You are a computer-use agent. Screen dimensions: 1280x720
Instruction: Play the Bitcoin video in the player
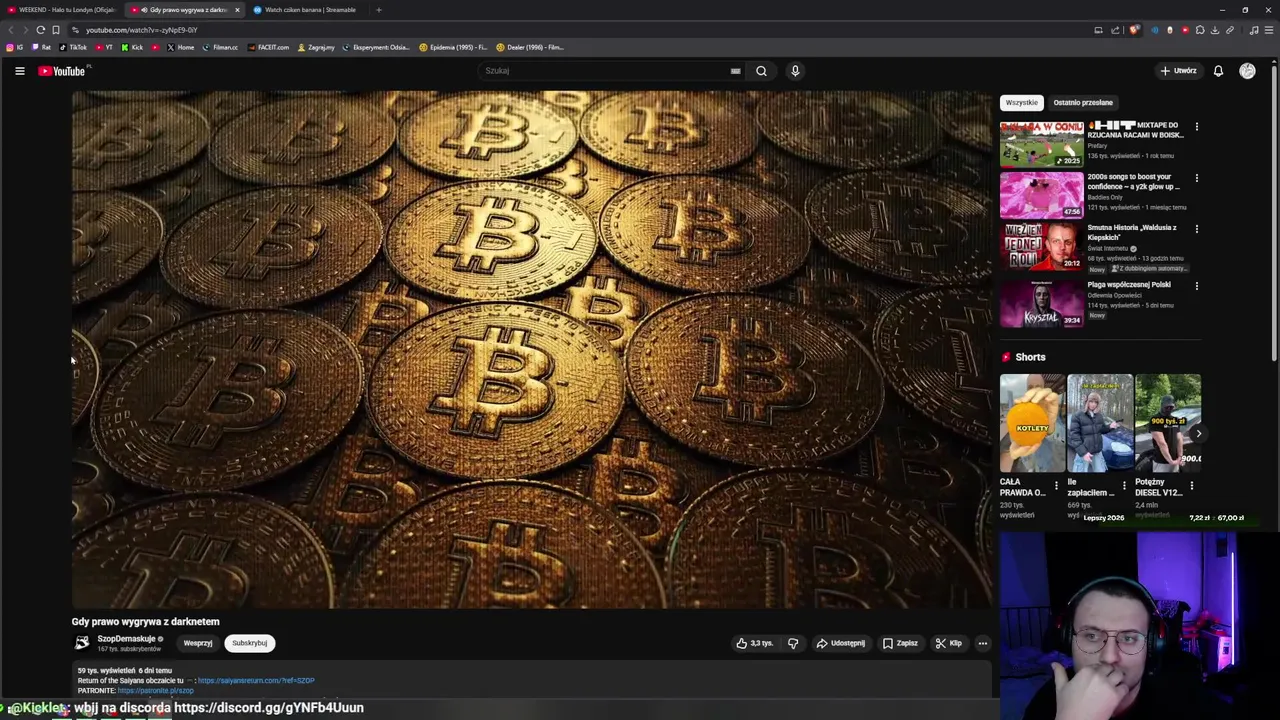click(x=531, y=349)
